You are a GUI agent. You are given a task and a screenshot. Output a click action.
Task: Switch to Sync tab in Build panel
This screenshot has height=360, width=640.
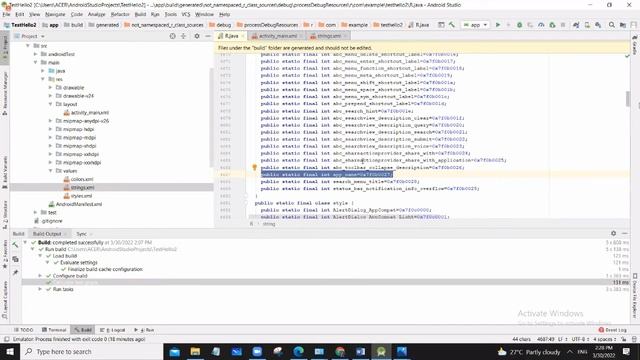click(82, 234)
